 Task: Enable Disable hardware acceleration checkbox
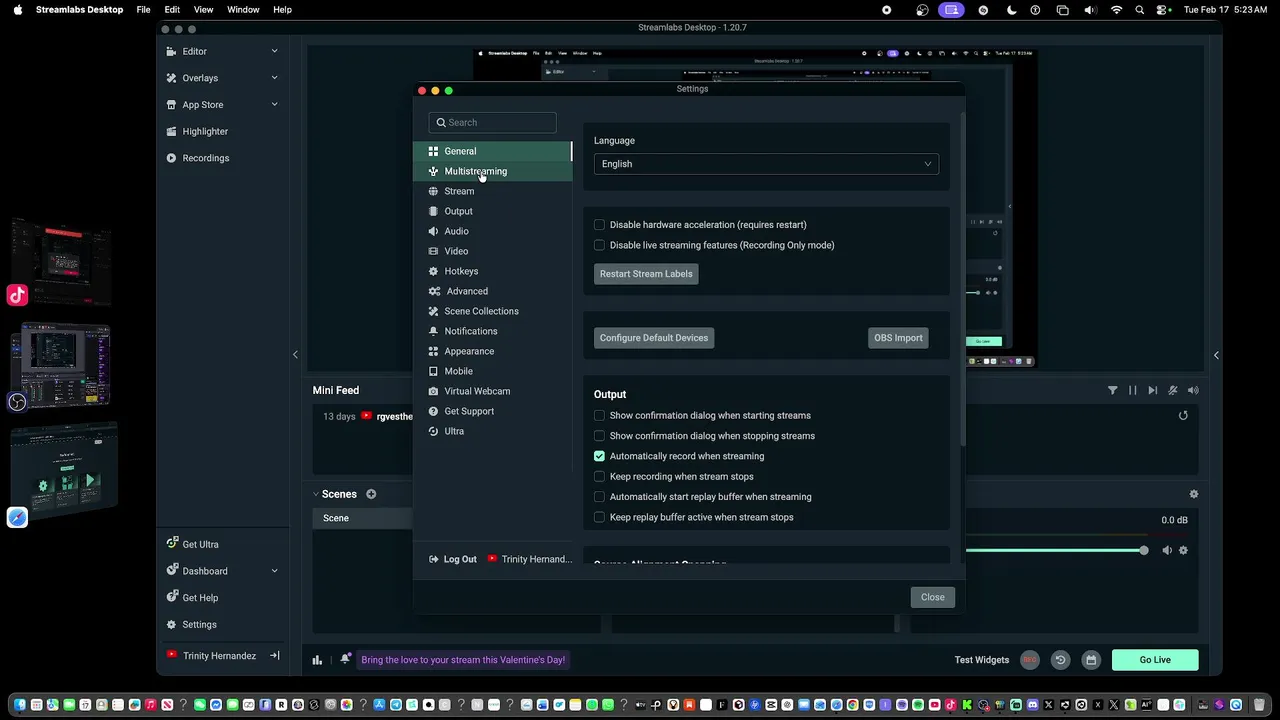pyautogui.click(x=599, y=225)
